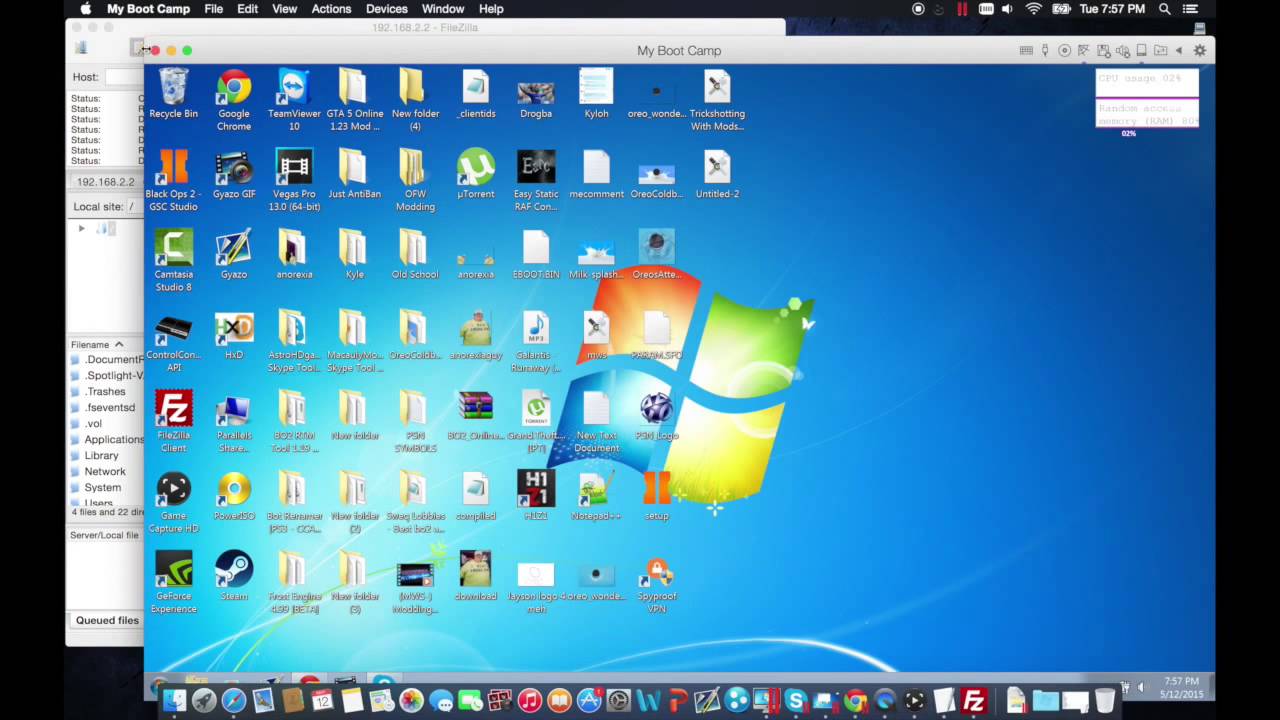The height and width of the screenshot is (720, 1280).
Task: Open the volume control in the menu bar
Action: pos(1007,9)
